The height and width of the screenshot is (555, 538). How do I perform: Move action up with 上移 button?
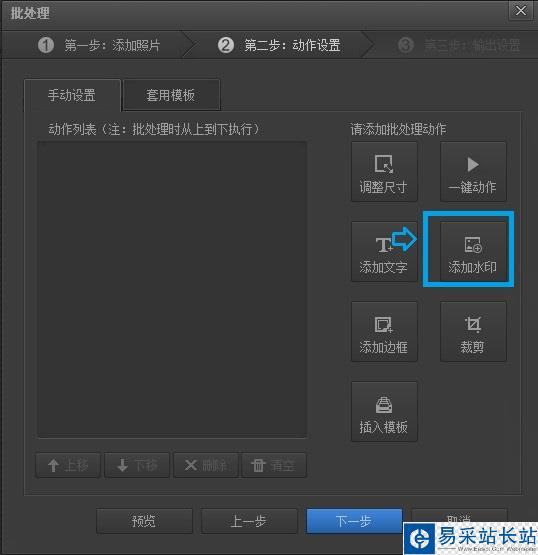pos(68,465)
